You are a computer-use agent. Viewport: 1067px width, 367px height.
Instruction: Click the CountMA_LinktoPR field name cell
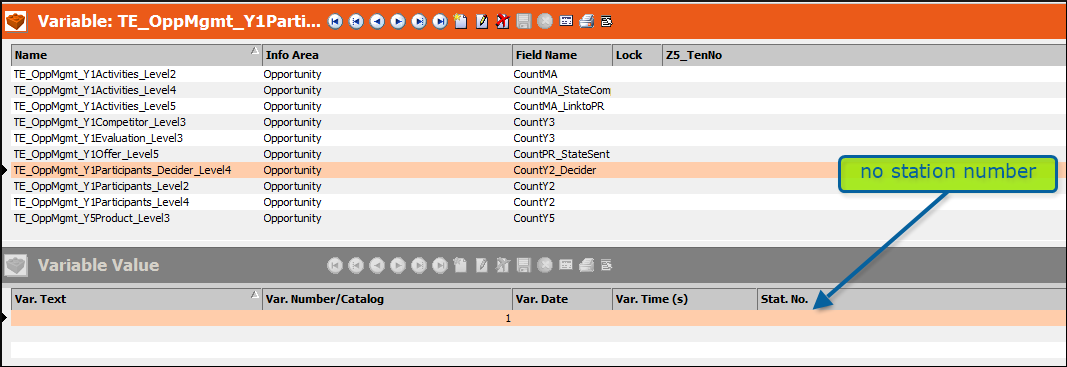pyautogui.click(x=562, y=106)
